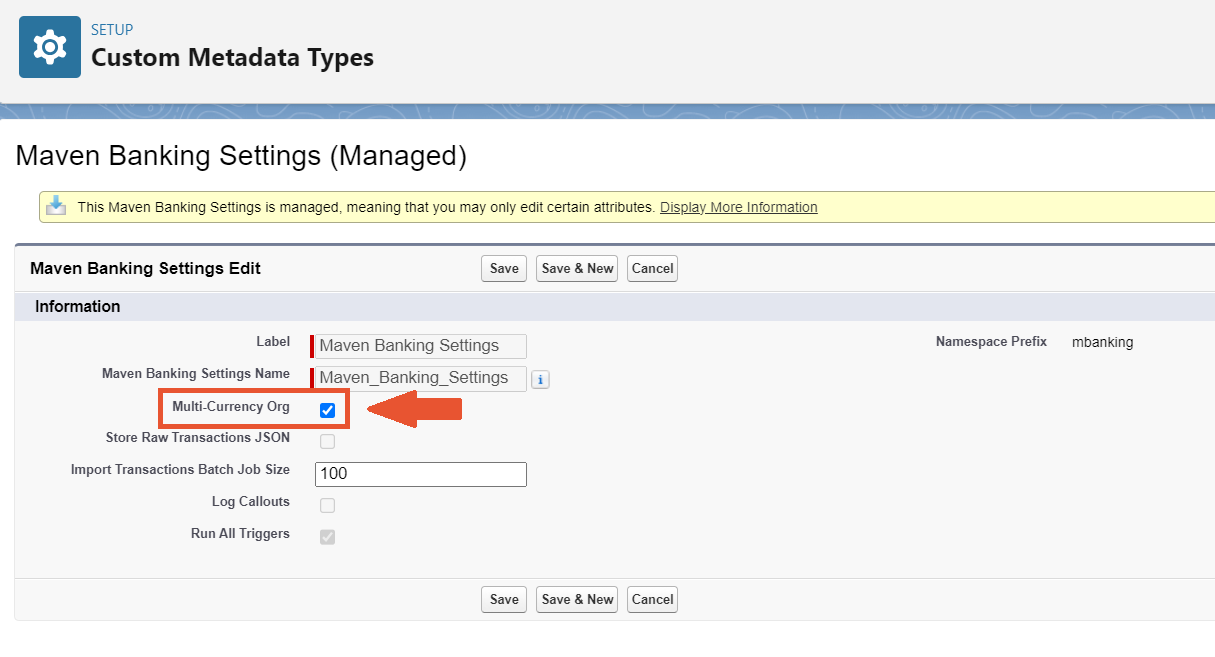Click the Information section header
This screenshot has height=657, width=1215.
[78, 306]
